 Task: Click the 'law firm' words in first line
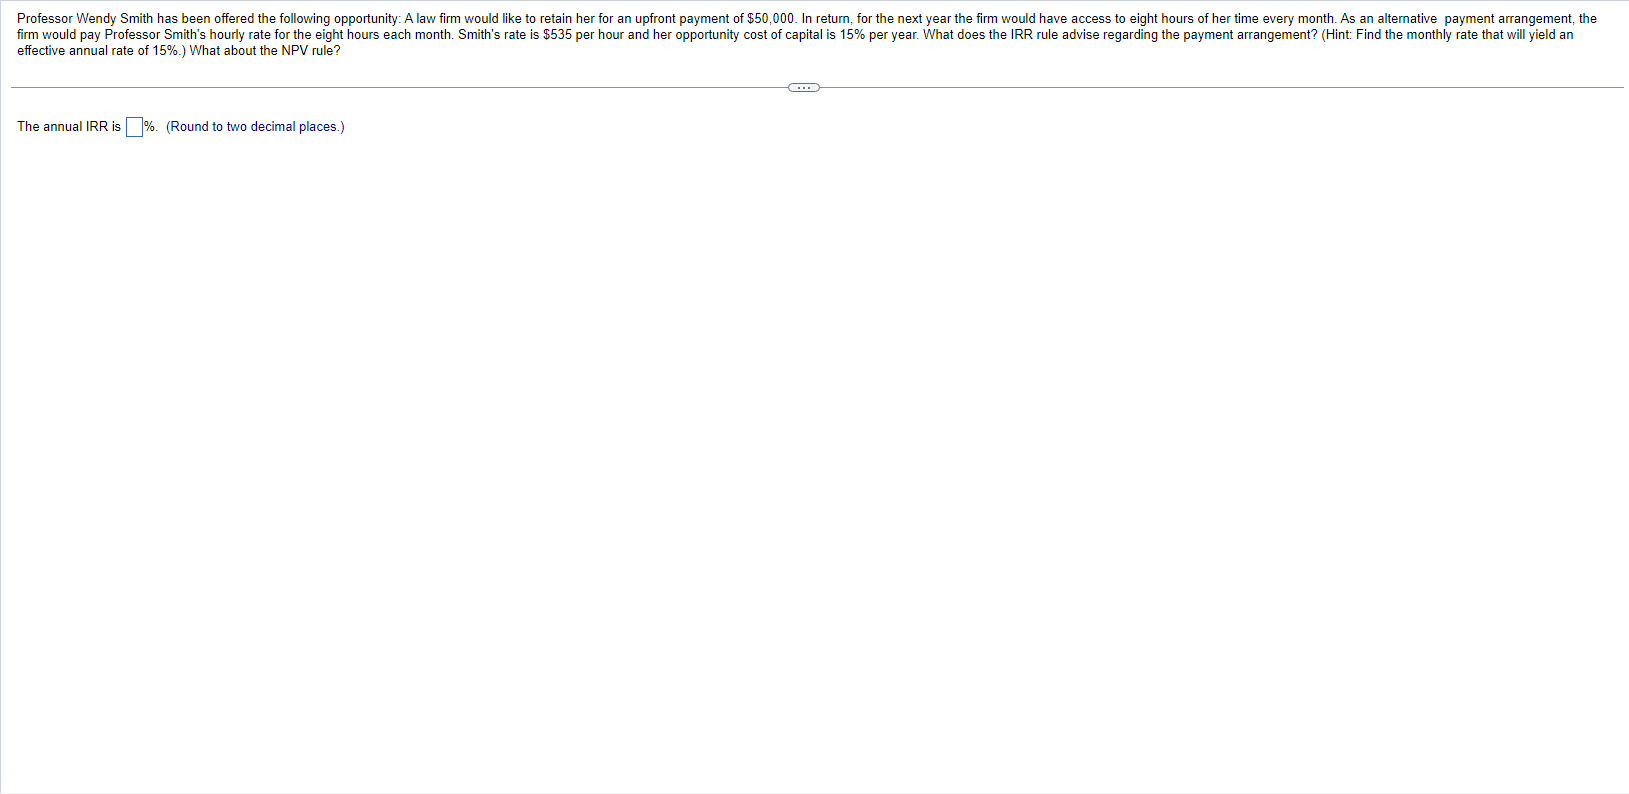coord(439,19)
